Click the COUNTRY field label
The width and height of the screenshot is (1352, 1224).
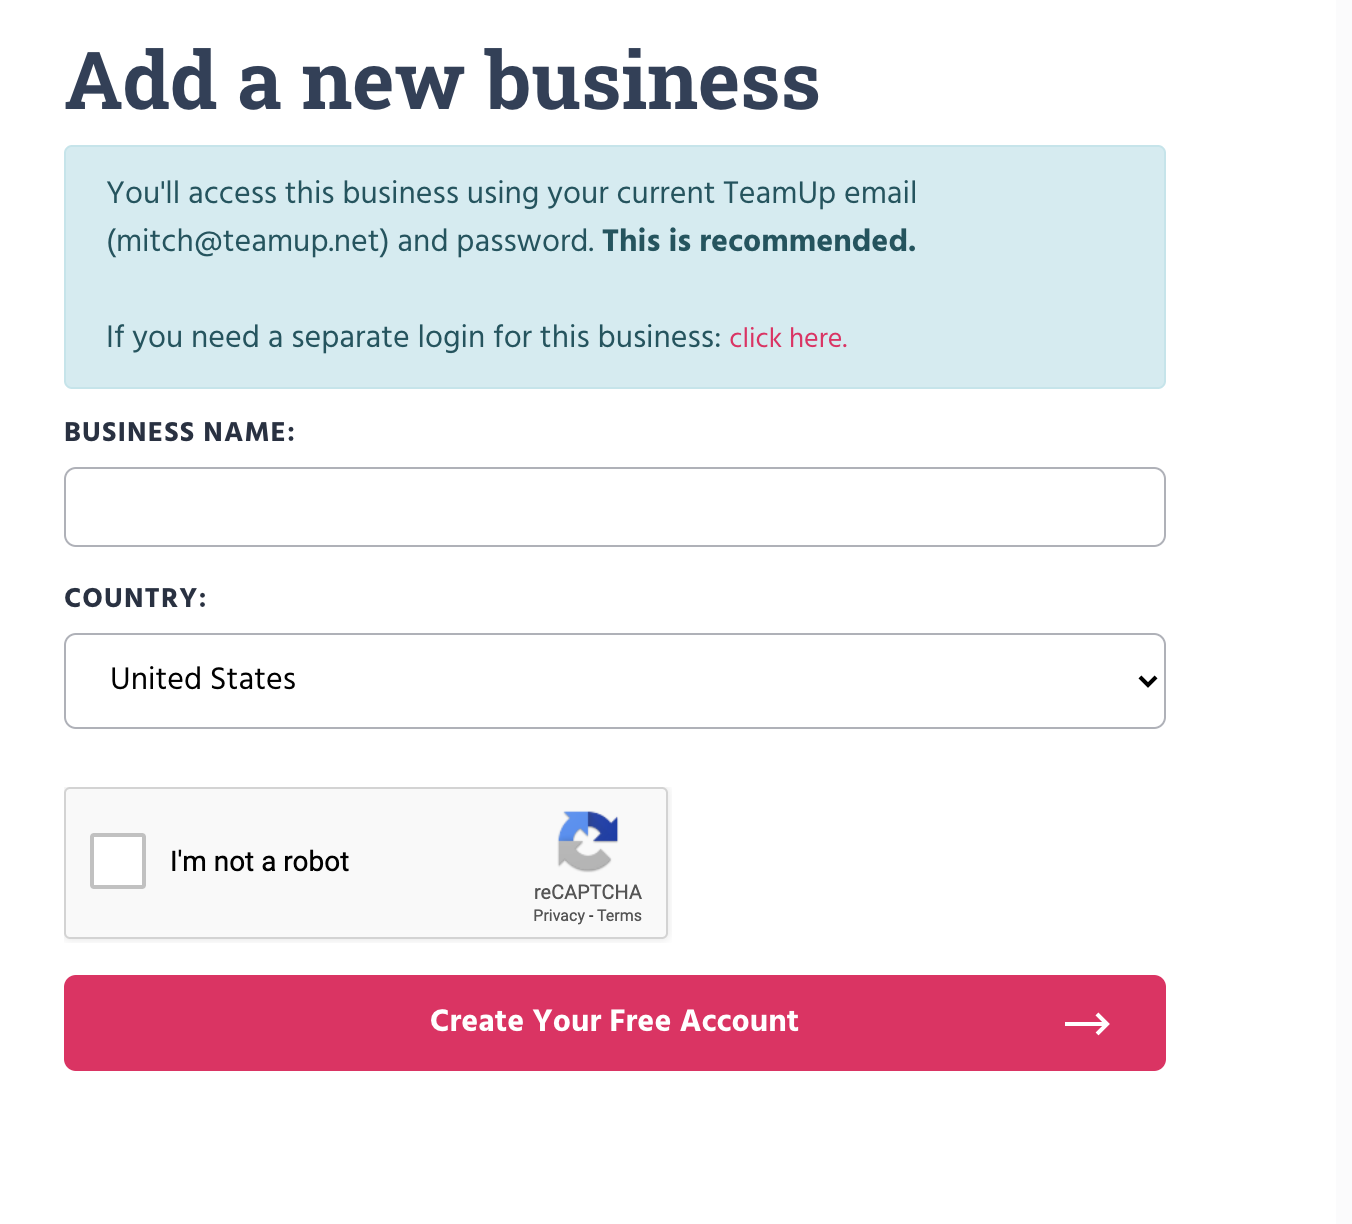click(x=135, y=598)
